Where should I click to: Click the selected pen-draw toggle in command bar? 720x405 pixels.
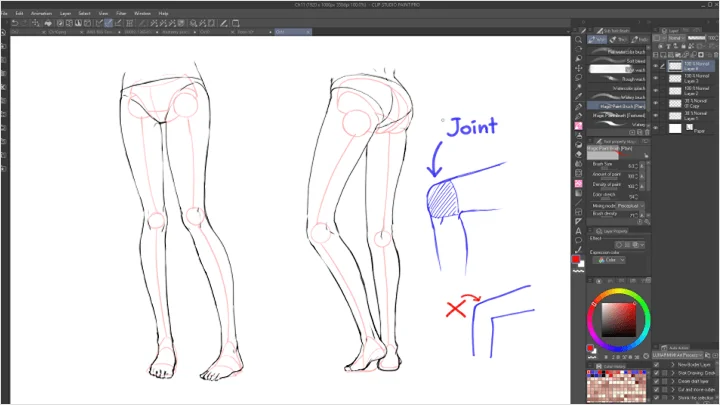[108, 23]
